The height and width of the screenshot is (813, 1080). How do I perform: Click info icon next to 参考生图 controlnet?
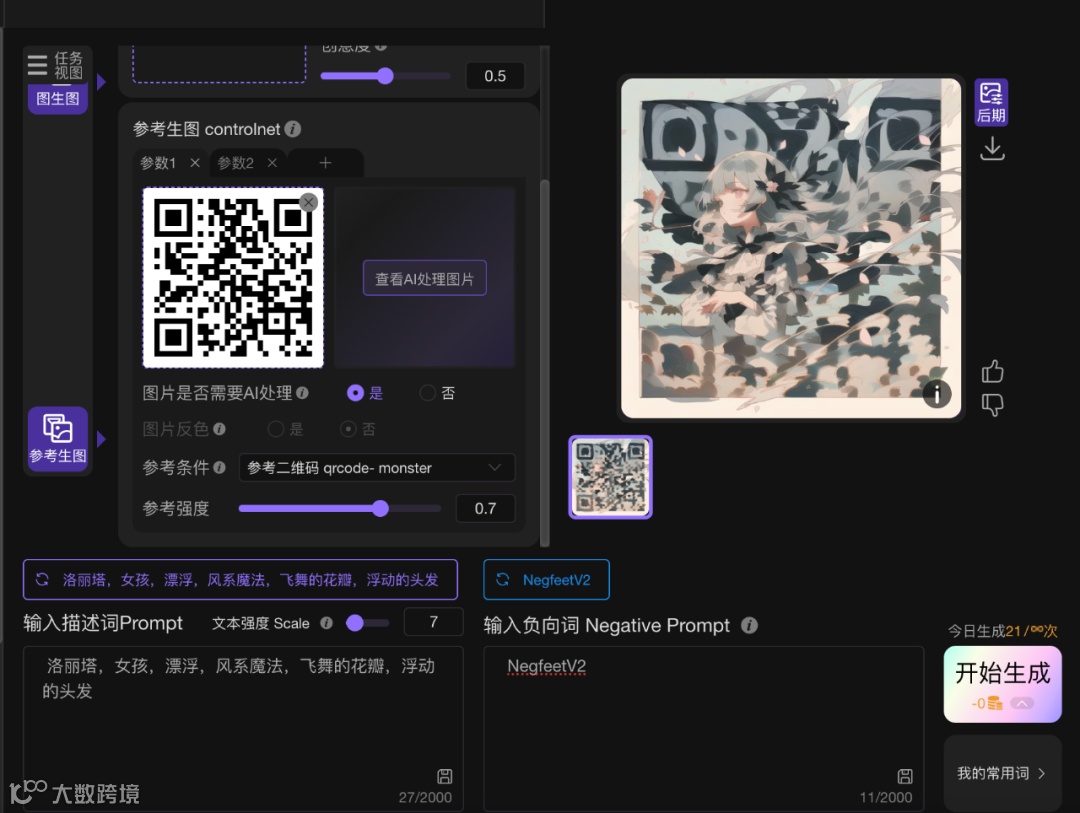(x=293, y=129)
